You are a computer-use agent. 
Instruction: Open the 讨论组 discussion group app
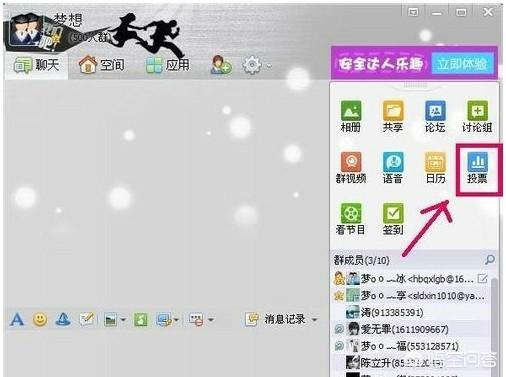pyautogui.click(x=477, y=116)
